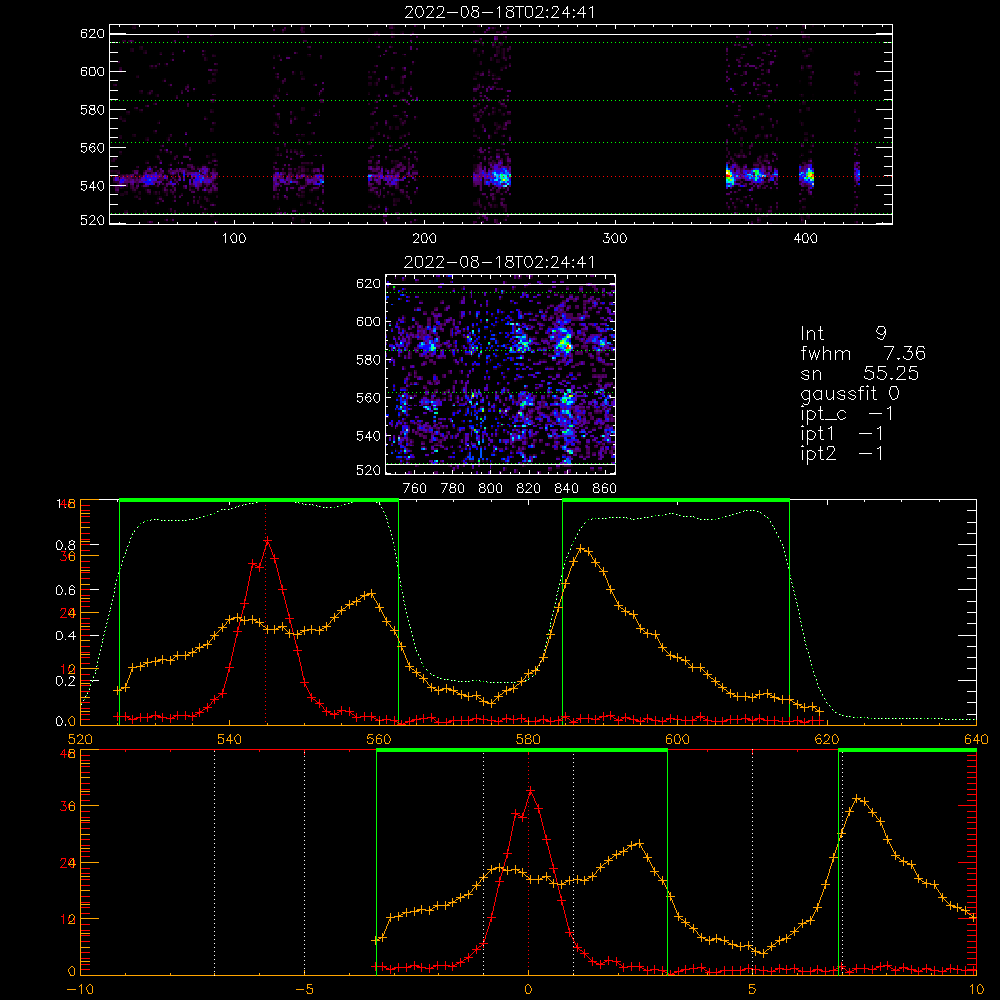Image resolution: width=1000 pixels, height=1000 pixels.
Task: Select the 'Int 9' readout text
Action: 843,334
